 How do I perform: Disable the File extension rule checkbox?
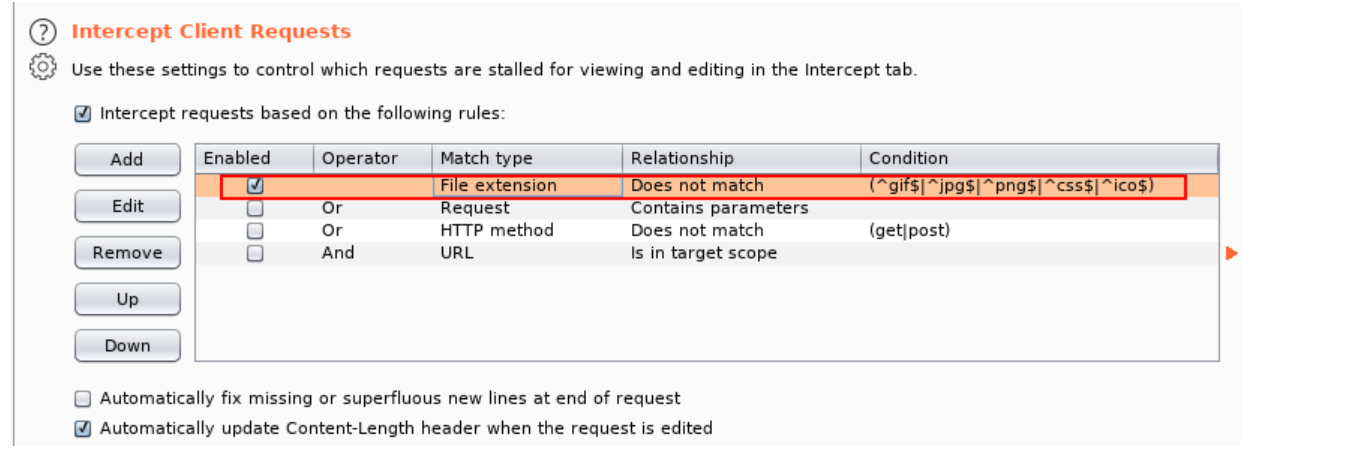255,185
